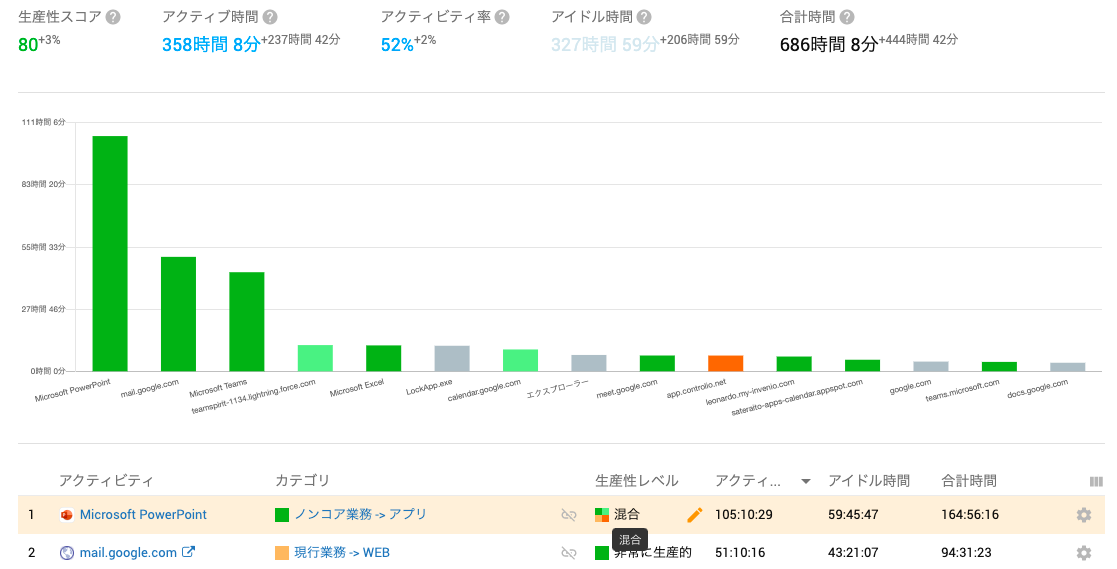This screenshot has width=1117, height=569.
Task: Open 現行業務 -> WEB category link
Action: [342, 553]
